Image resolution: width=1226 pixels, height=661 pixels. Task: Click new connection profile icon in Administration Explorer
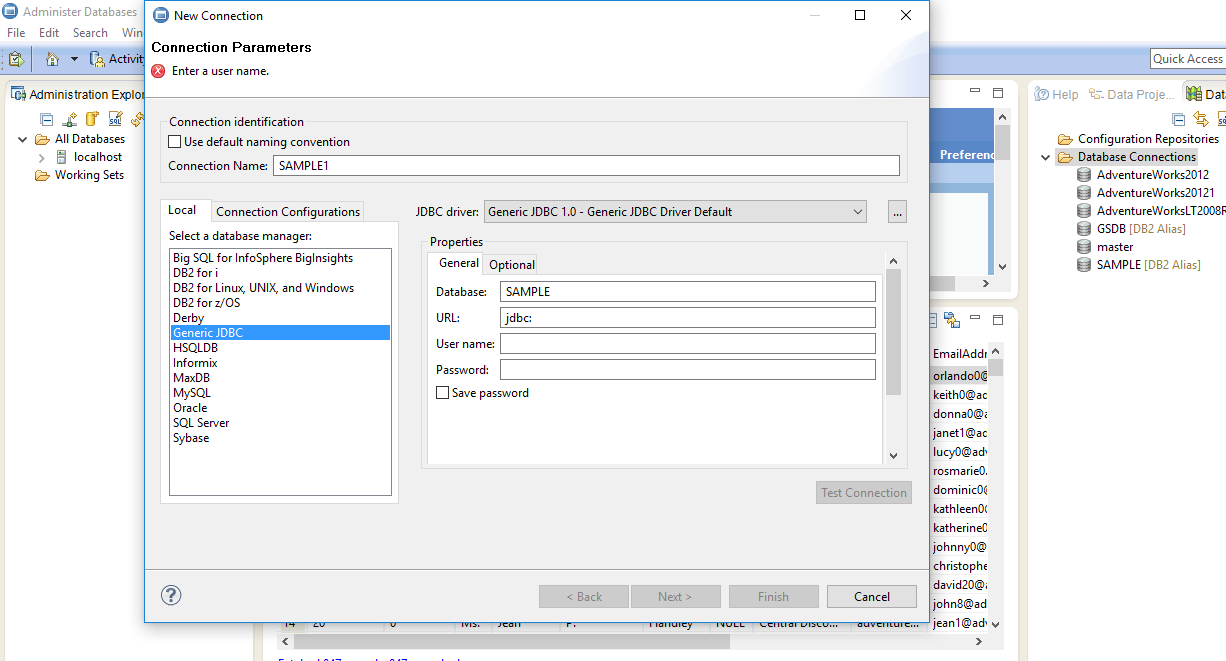pyautogui.click(x=69, y=118)
